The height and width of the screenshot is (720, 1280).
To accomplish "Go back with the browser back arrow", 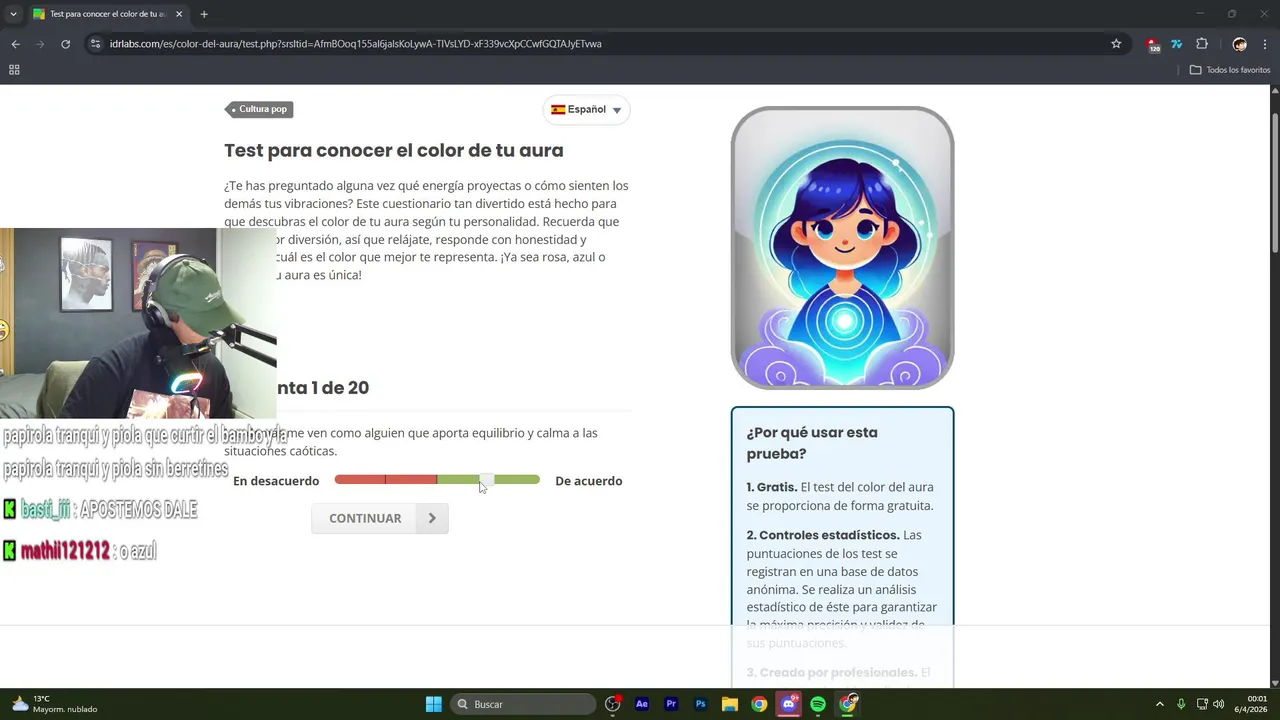I will click(x=15, y=44).
